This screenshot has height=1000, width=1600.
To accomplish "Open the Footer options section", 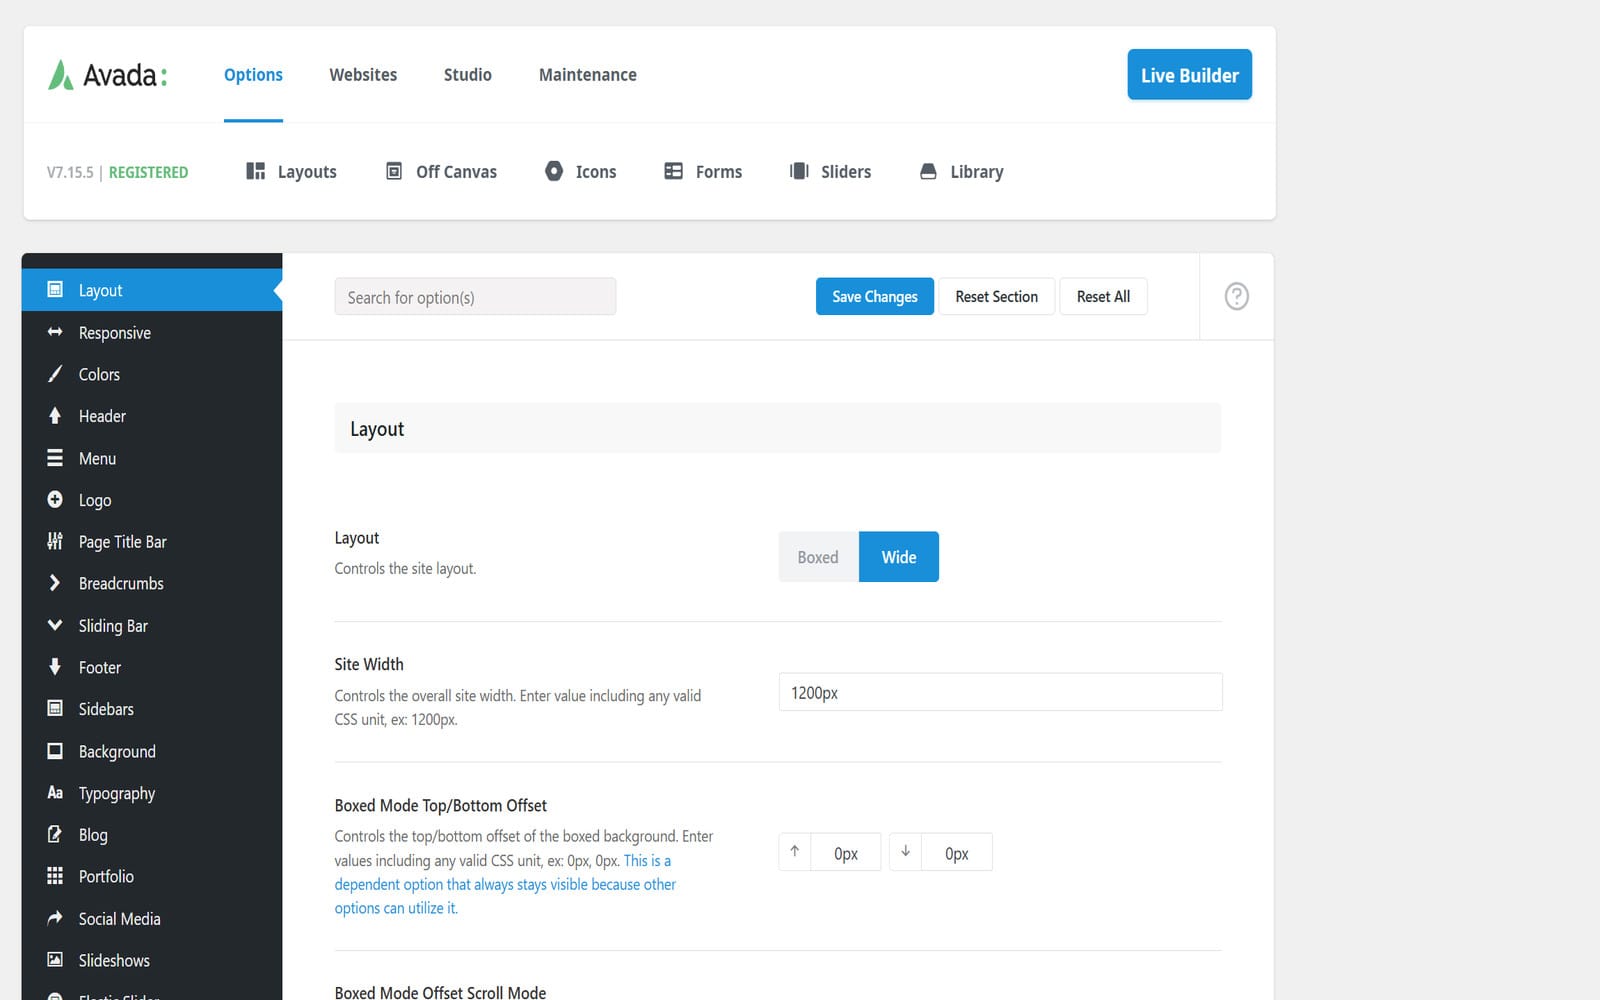I will (152, 667).
